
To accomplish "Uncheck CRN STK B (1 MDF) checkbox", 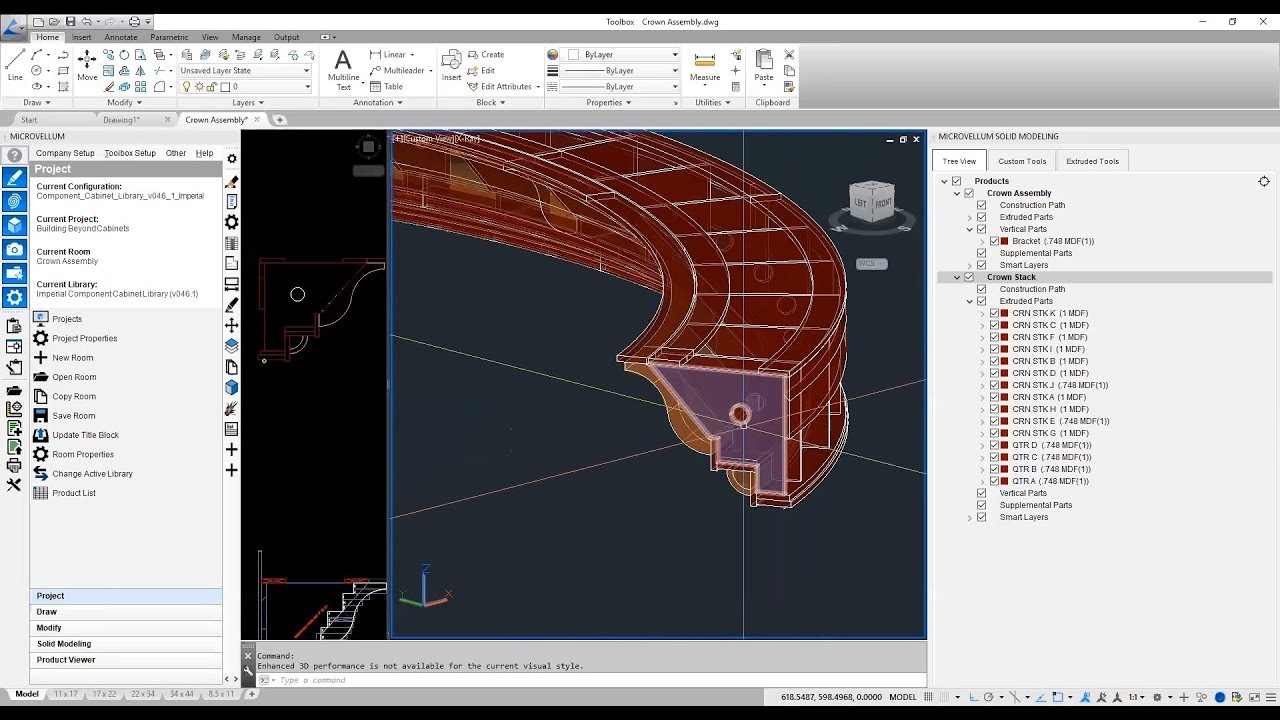I will [994, 361].
